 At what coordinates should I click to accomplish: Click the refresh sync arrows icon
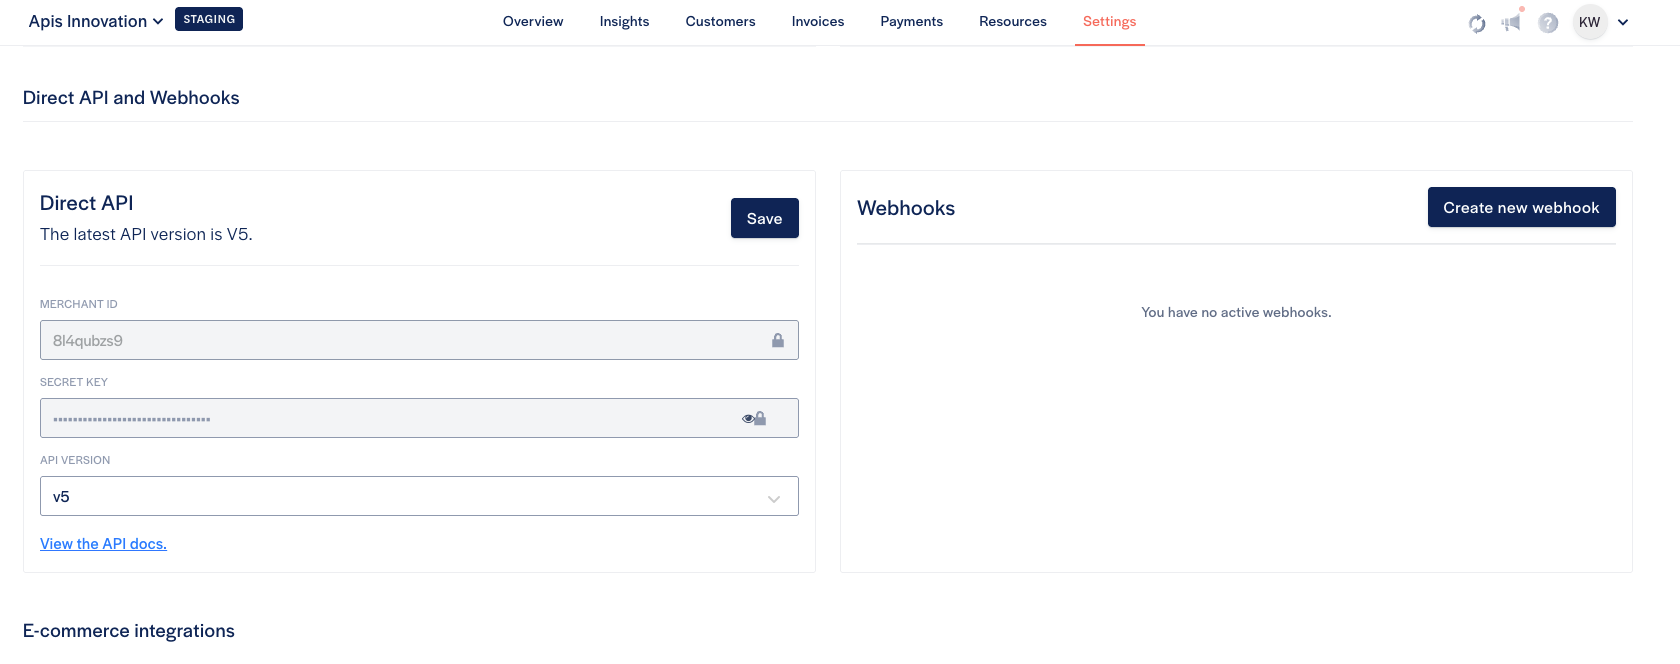[x=1477, y=23]
